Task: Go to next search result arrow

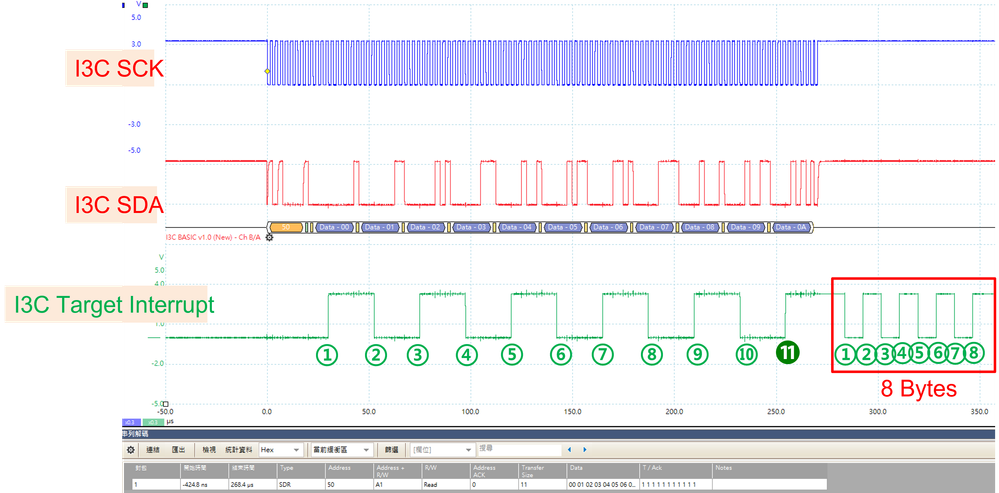Action: tap(585, 450)
